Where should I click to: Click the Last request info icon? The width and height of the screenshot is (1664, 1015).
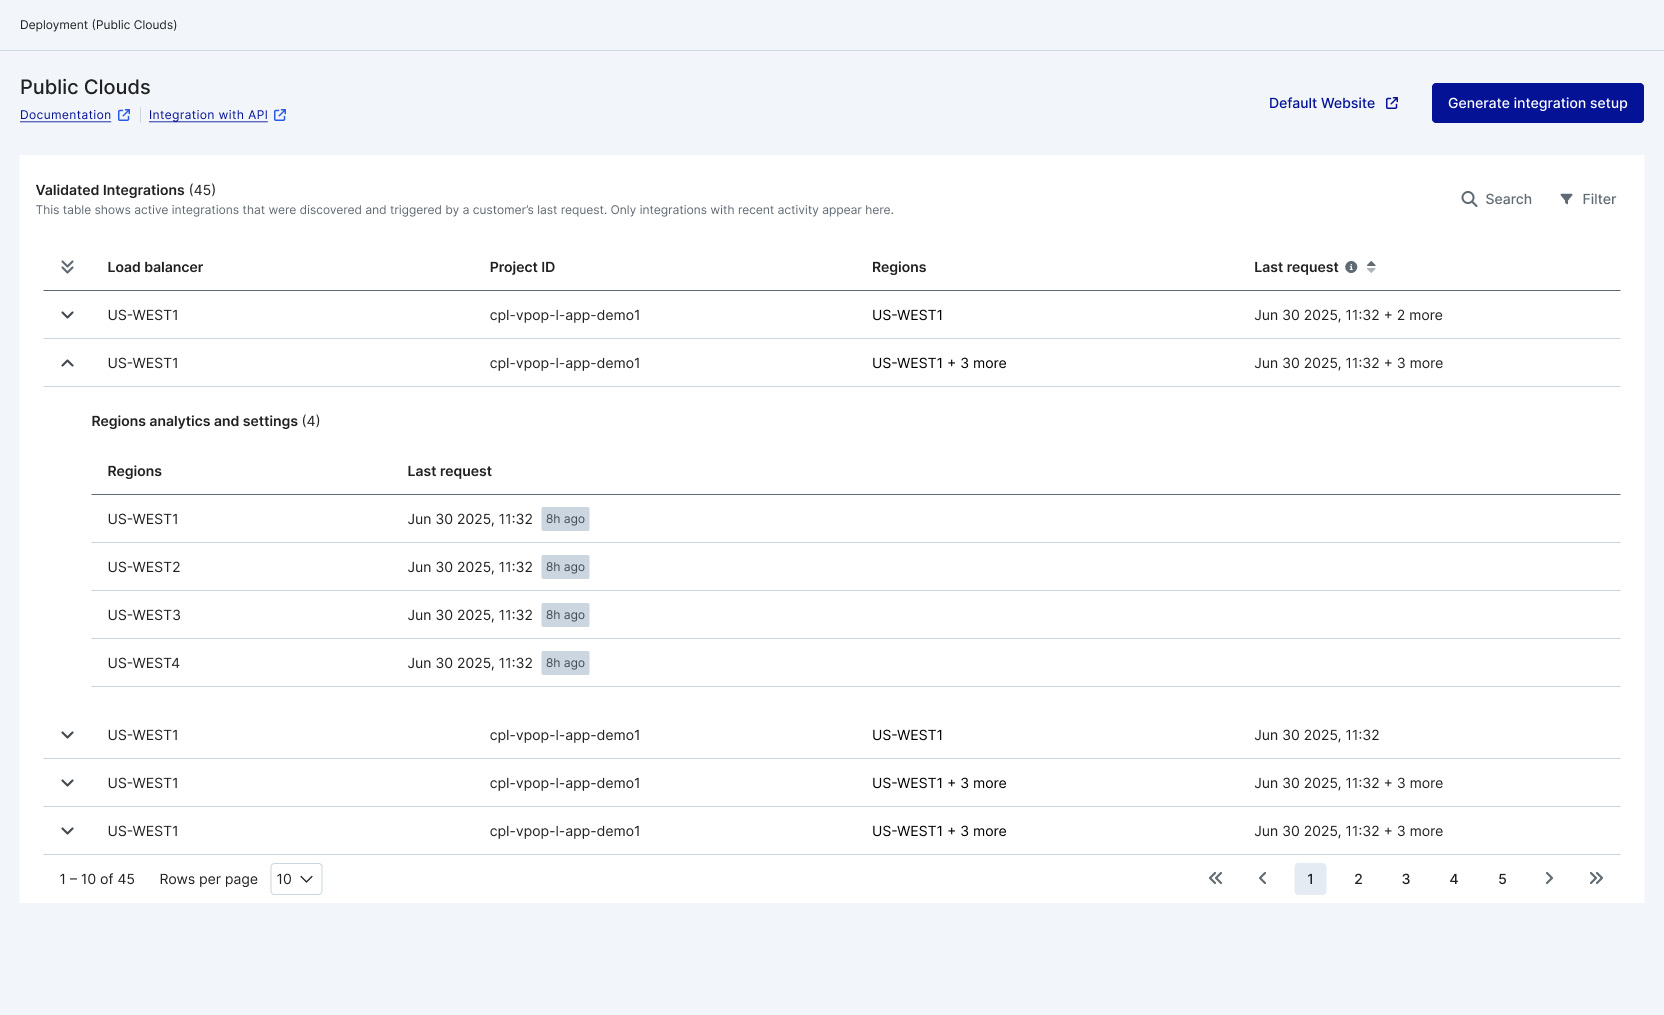click(1351, 267)
